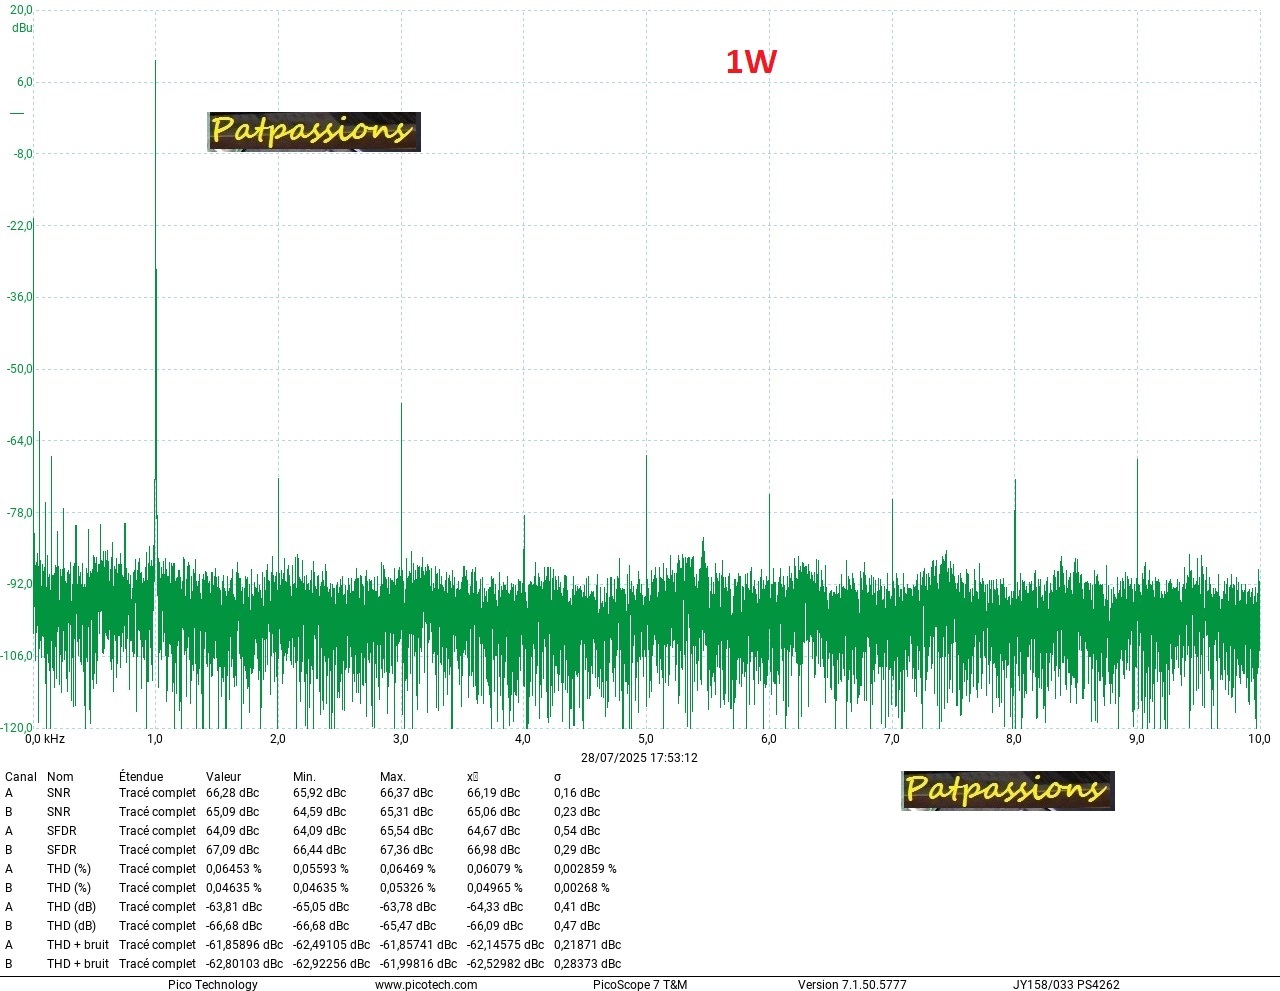The width and height of the screenshot is (1280, 991).
Task: Select the channel A SNR value 66,28 dBc
Action: click(232, 793)
